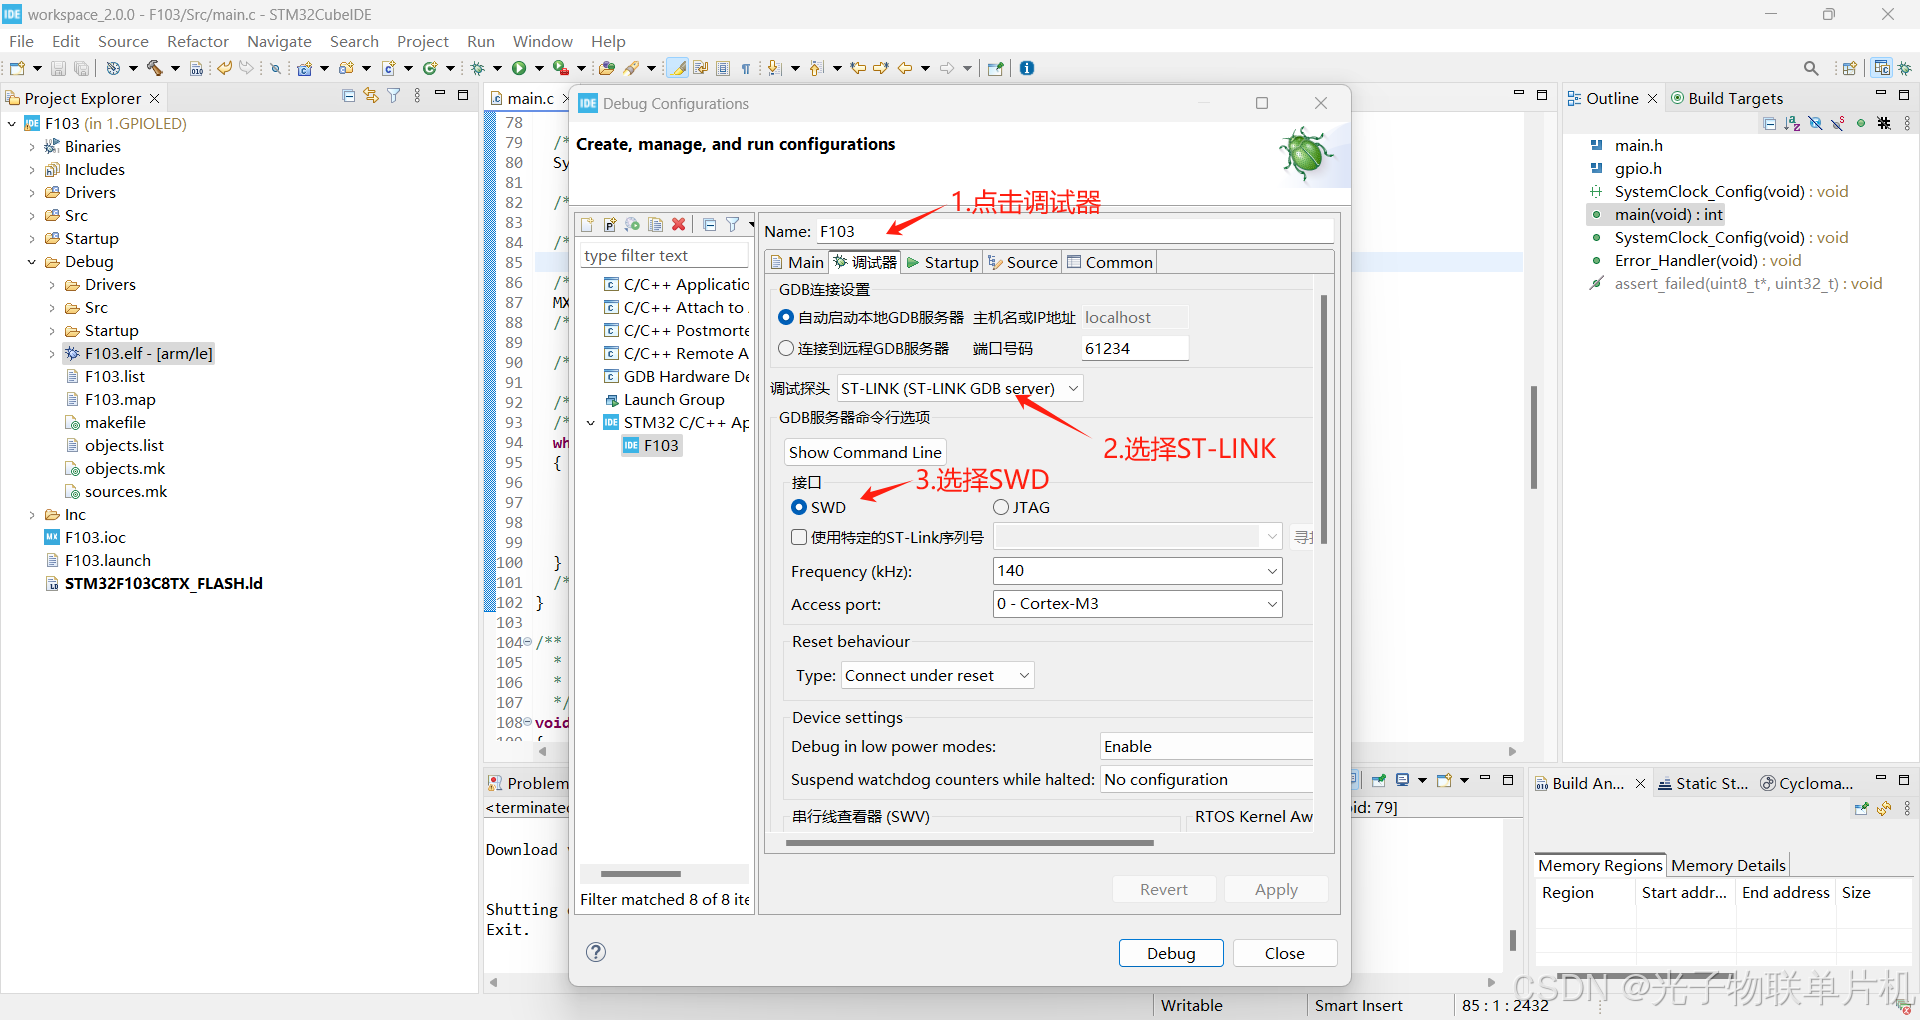Click the Revert button
The image size is (1920, 1020).
point(1164,889)
